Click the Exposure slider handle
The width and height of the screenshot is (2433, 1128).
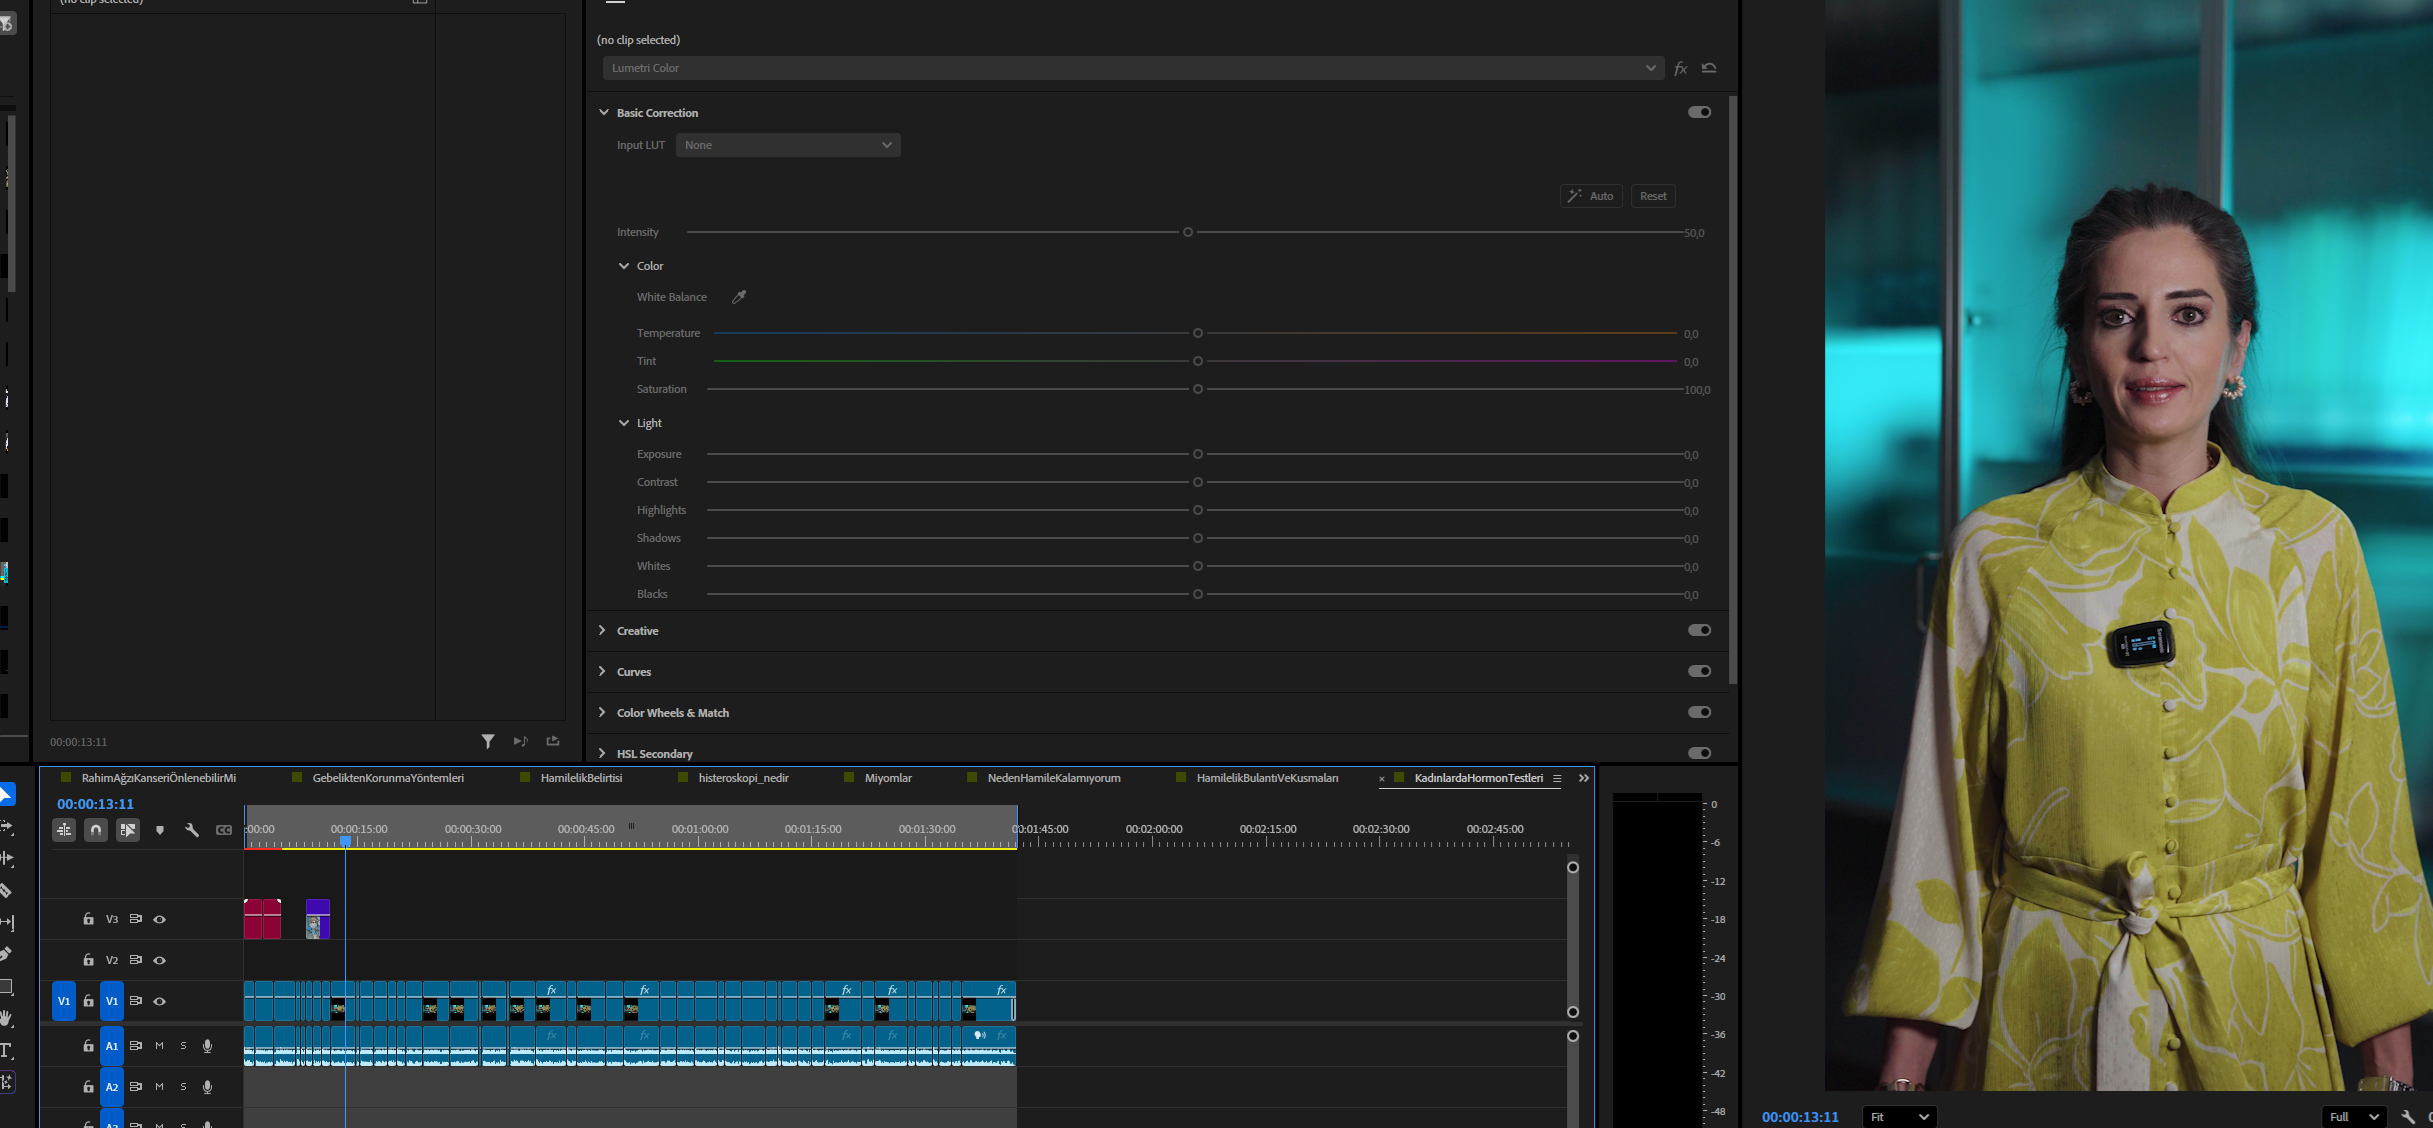[x=1198, y=454]
